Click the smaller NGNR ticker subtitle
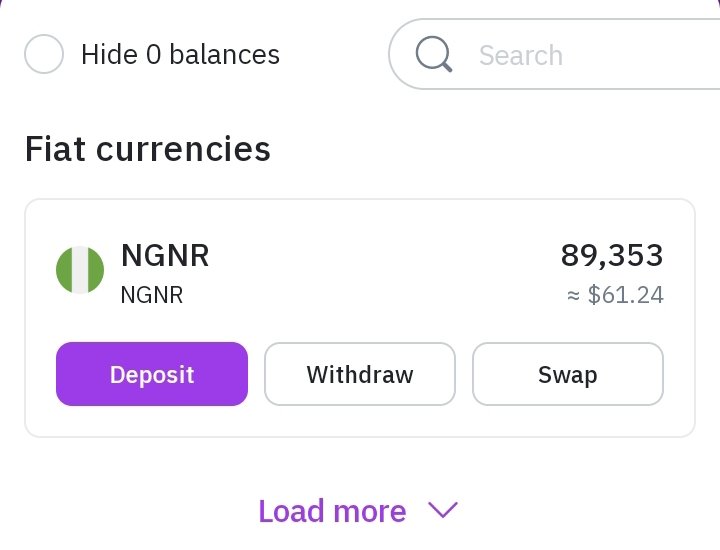The width and height of the screenshot is (720, 550). (152, 295)
